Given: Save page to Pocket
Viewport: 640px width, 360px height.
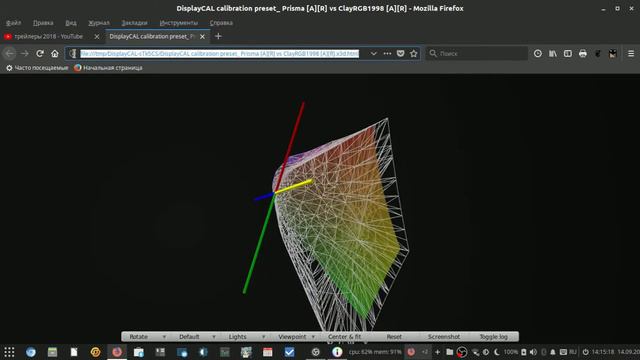Looking at the screenshot, I should (400, 53).
